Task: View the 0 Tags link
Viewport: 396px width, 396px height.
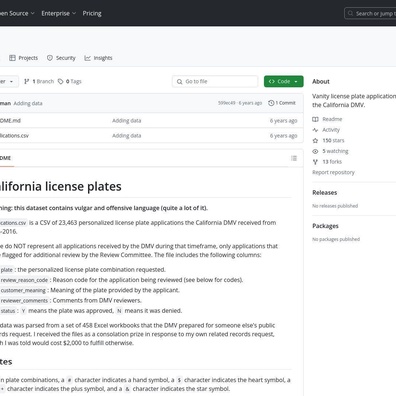Action: (70, 81)
